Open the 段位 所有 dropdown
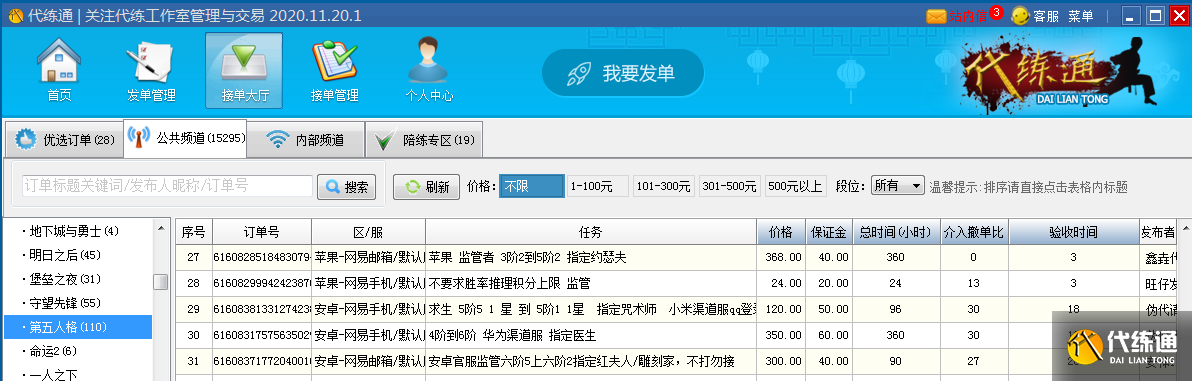 (x=898, y=186)
